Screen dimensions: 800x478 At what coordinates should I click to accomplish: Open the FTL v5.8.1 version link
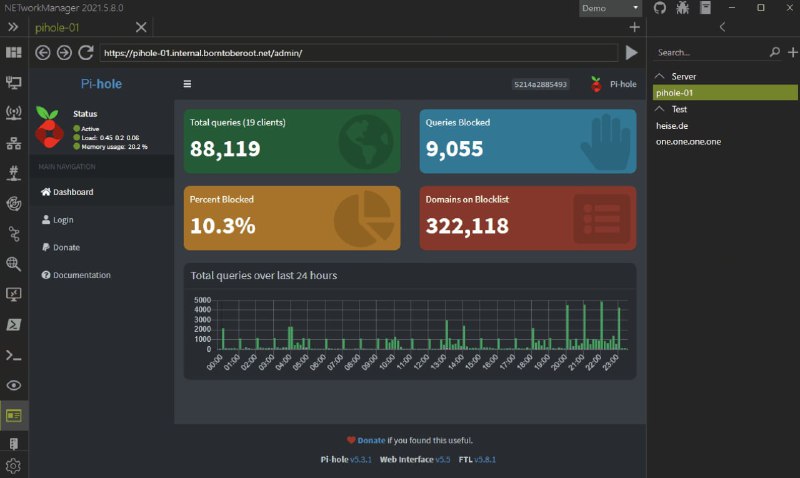coord(485,460)
